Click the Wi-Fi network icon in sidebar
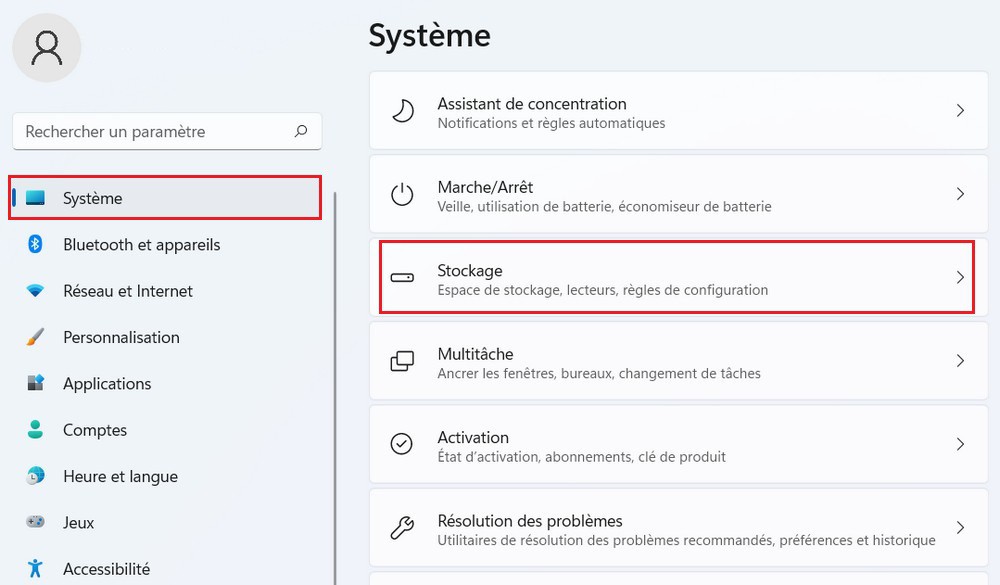Screen dimensions: 1000x585 (36, 291)
